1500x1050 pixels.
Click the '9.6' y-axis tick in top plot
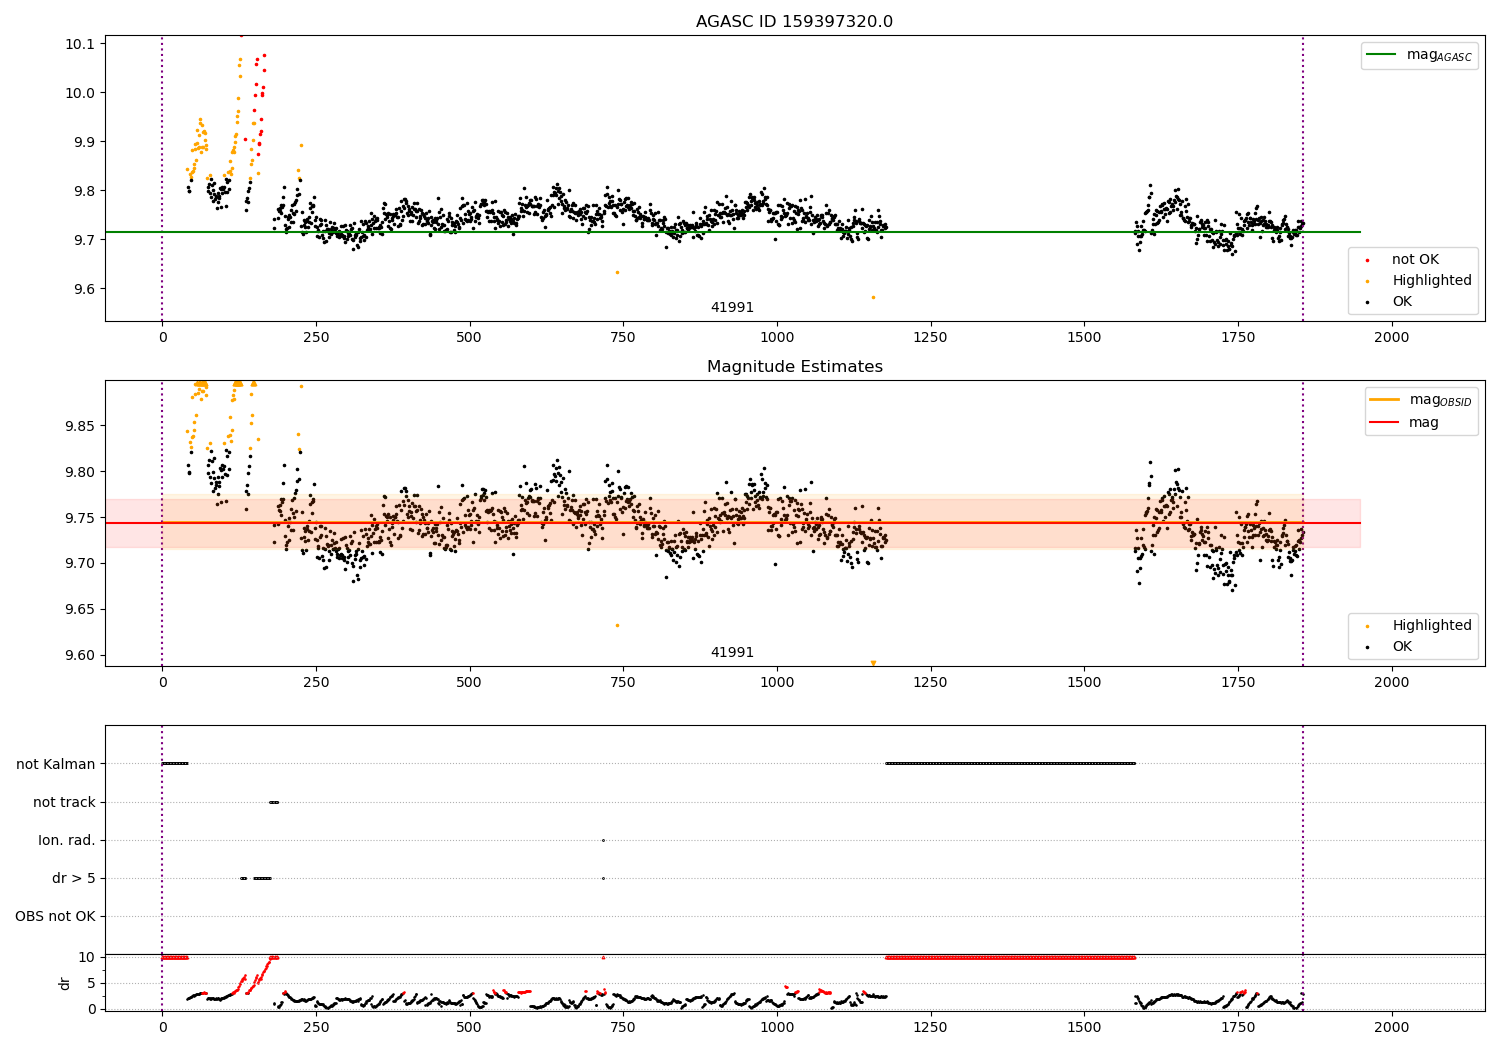pos(84,289)
